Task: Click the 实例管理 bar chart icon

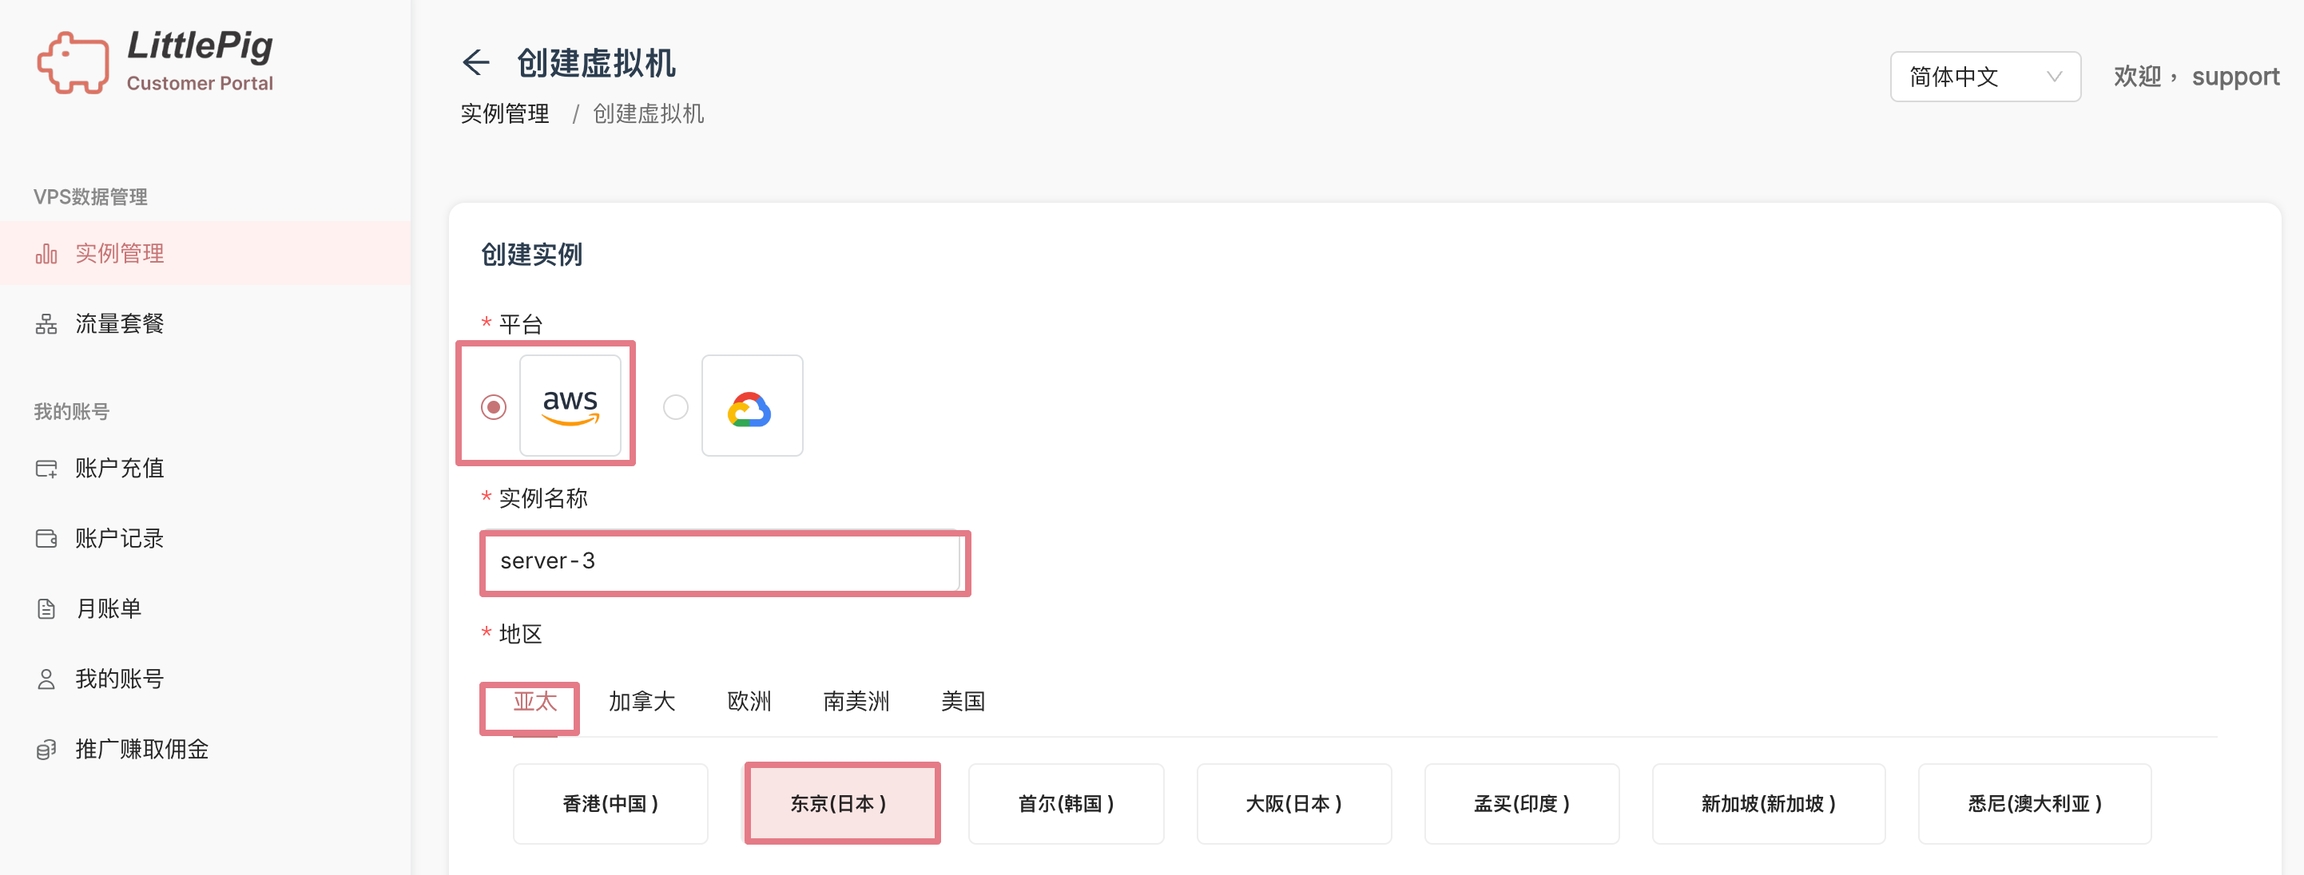Action: [x=46, y=254]
